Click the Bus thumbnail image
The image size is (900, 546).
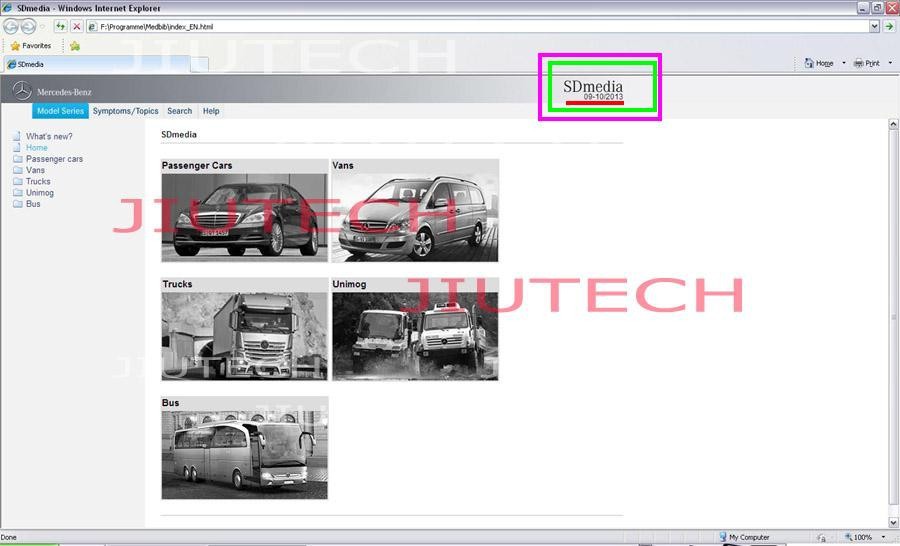tap(245, 455)
